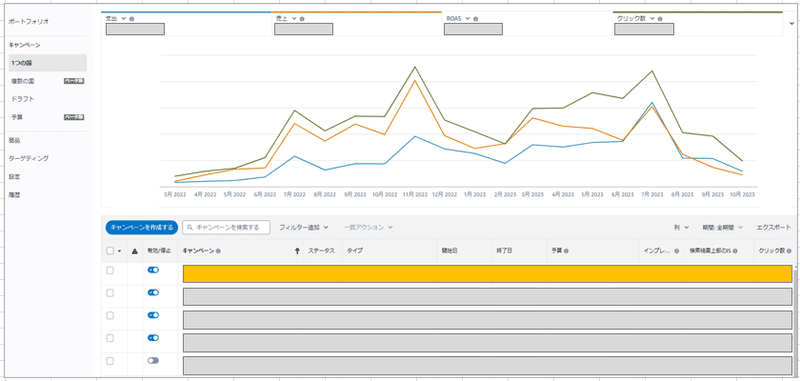This screenshot has height=381, width=800.
Task: Enable the paused toggle on the last row
Action: pyautogui.click(x=153, y=360)
